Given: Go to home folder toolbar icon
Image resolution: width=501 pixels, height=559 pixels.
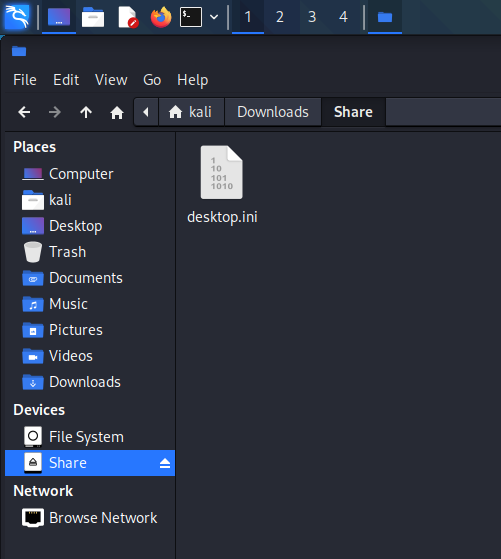Looking at the screenshot, I should [117, 113].
